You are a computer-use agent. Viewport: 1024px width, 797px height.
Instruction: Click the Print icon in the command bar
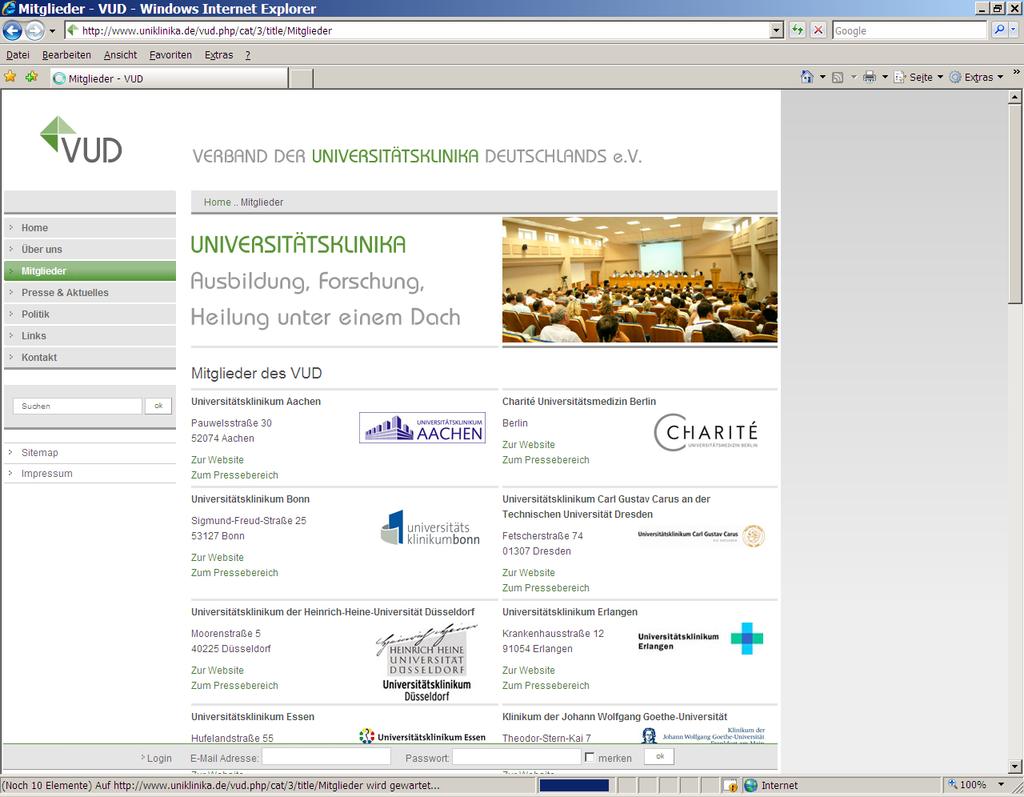(x=869, y=77)
